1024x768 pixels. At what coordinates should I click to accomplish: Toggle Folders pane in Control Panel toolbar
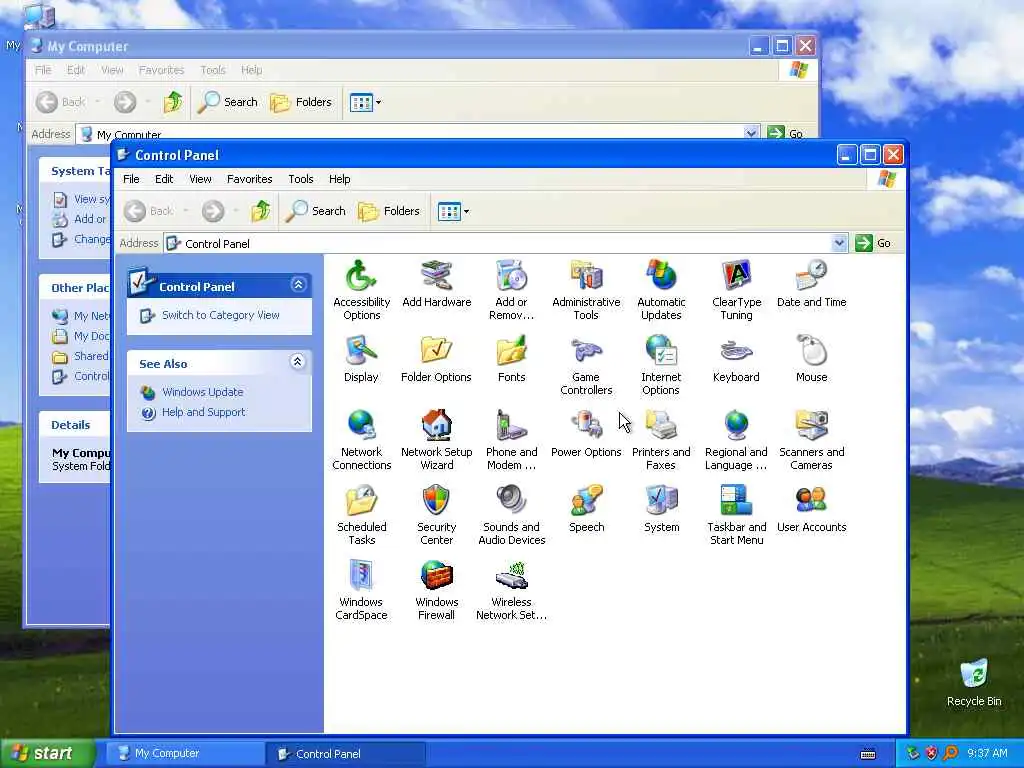[389, 211]
